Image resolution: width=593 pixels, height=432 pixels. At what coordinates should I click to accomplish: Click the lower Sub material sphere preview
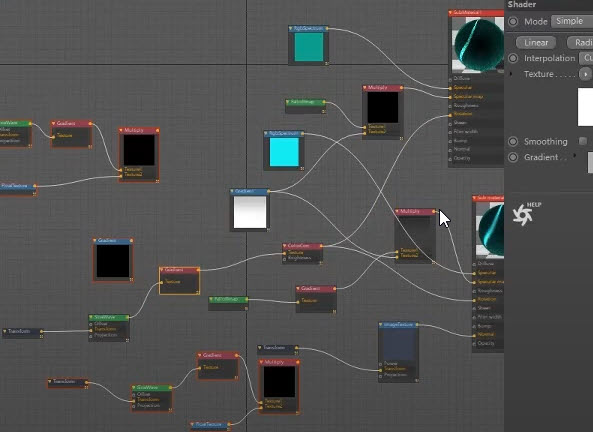pyautogui.click(x=490, y=230)
